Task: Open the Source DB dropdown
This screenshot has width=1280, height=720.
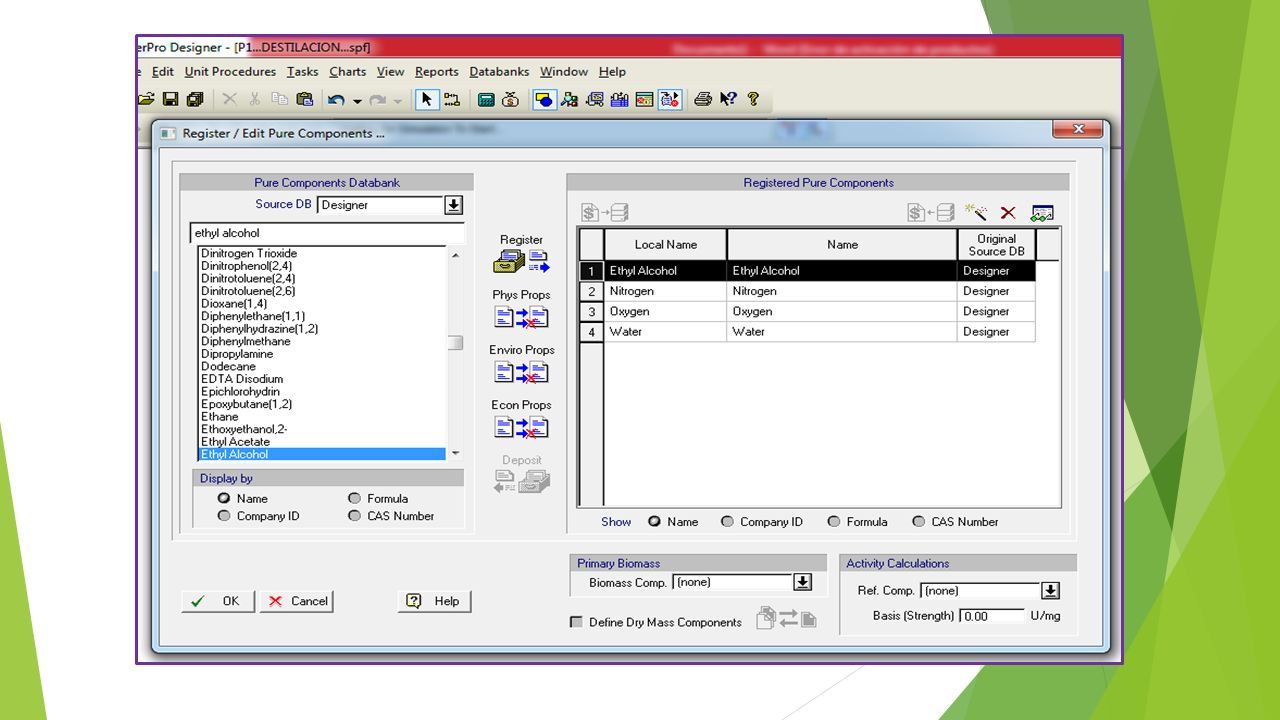Action: coord(453,205)
